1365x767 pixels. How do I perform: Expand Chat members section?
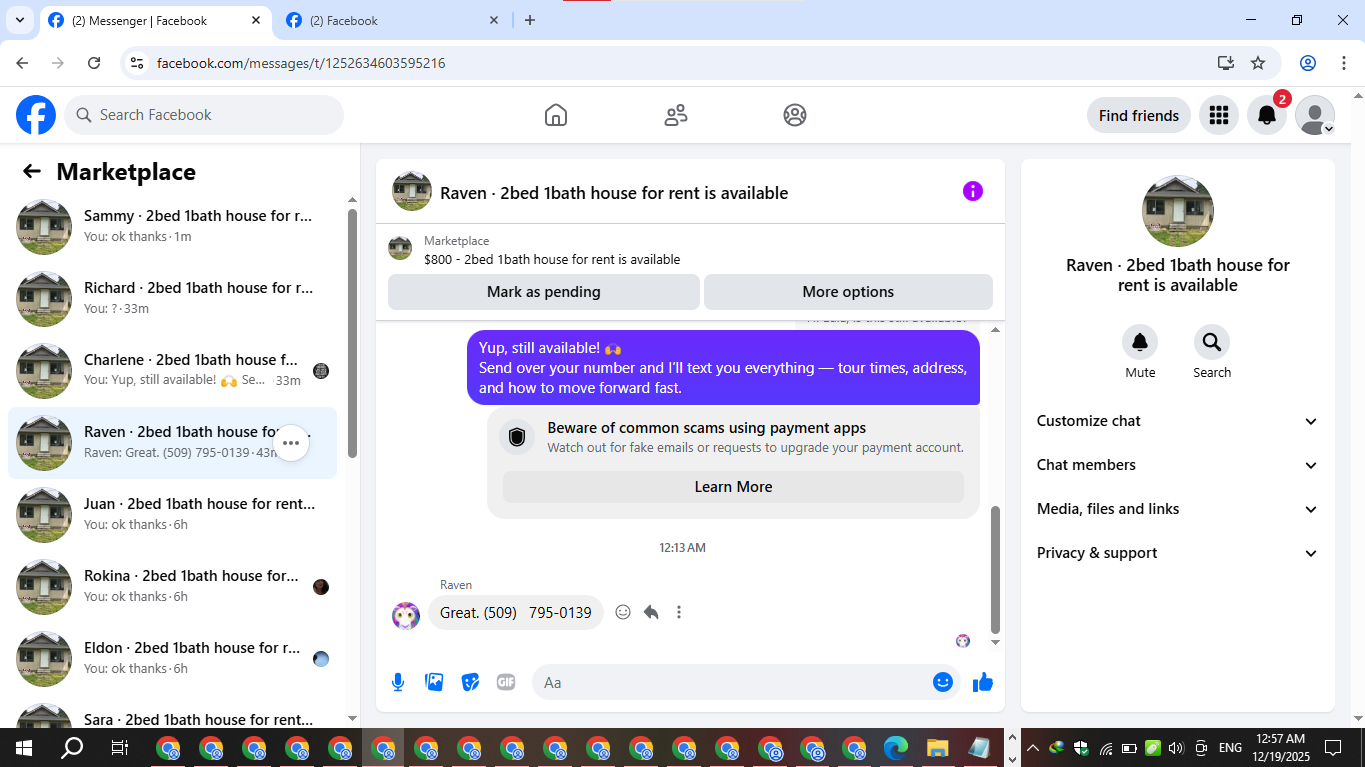[1178, 465]
